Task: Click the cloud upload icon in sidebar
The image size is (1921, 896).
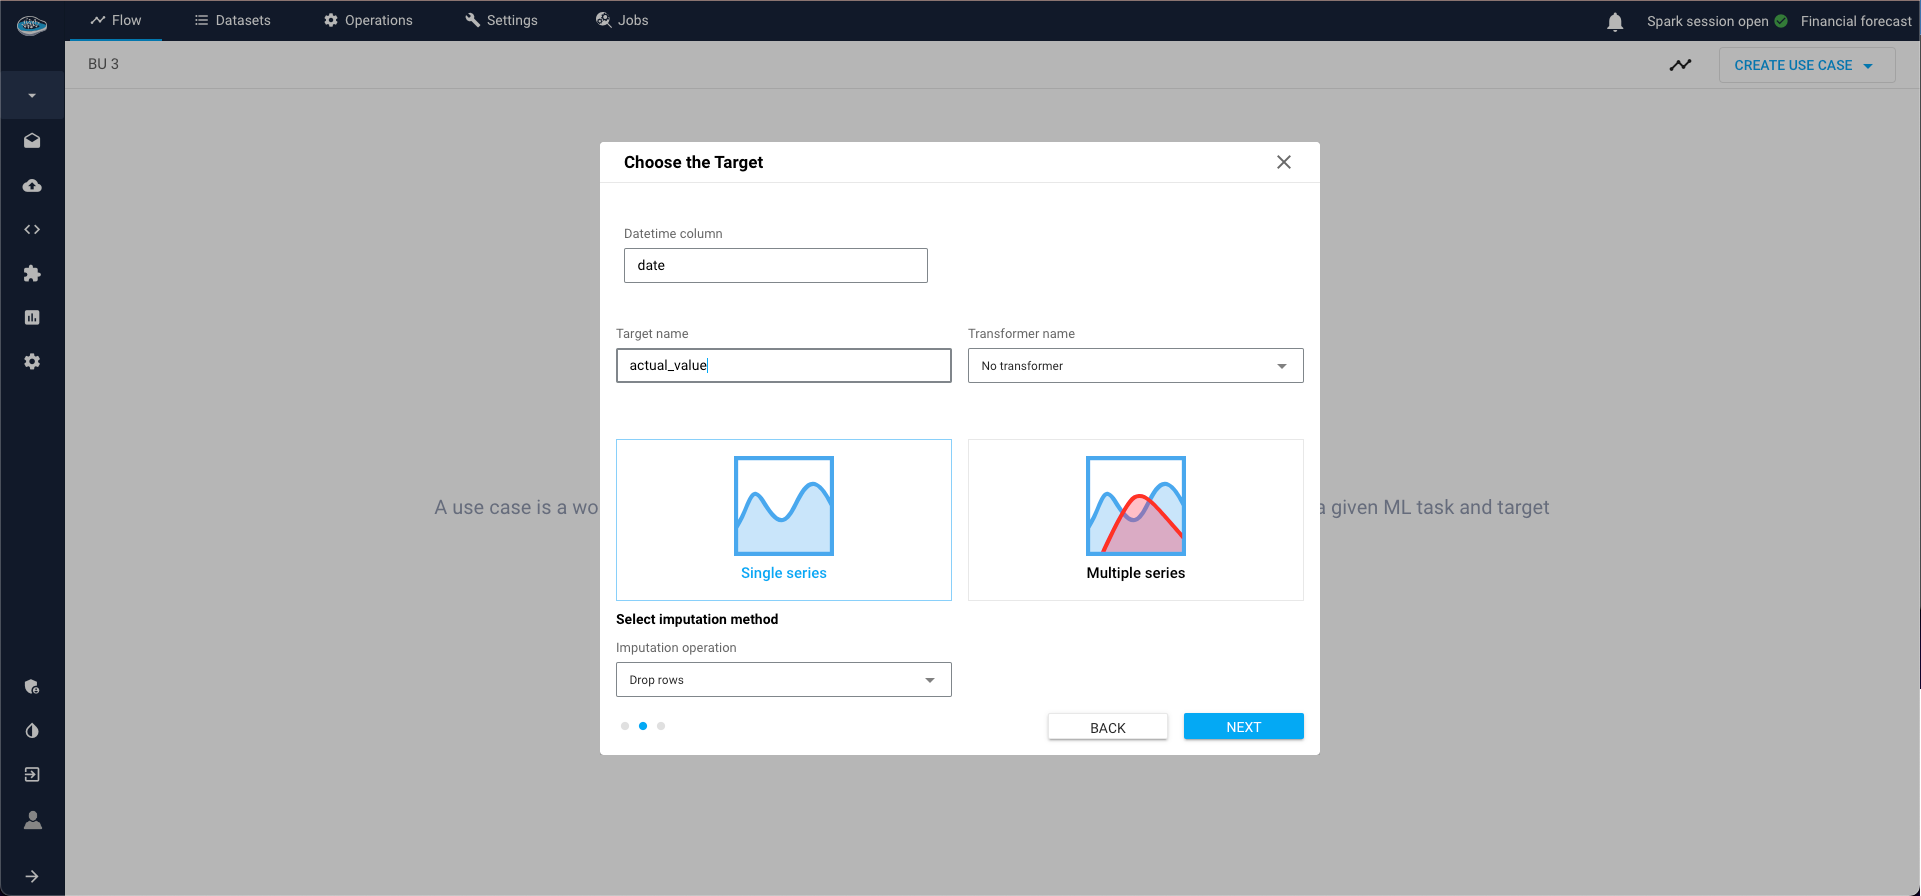Action: (32, 186)
